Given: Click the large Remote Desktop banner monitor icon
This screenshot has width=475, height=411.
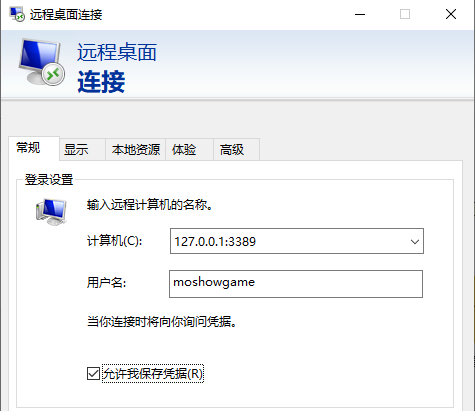Looking at the screenshot, I should [42, 62].
